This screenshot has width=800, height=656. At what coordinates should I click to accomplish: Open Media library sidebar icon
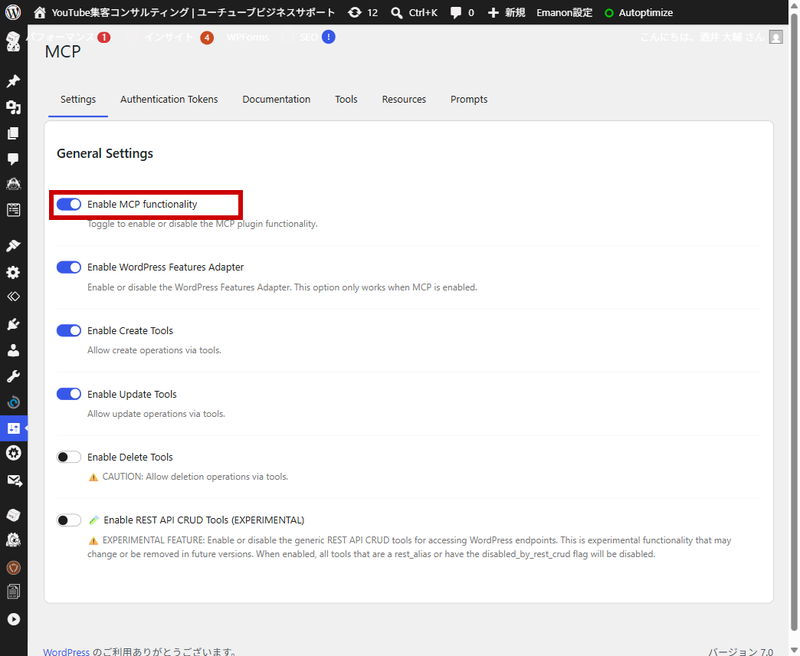(13, 107)
